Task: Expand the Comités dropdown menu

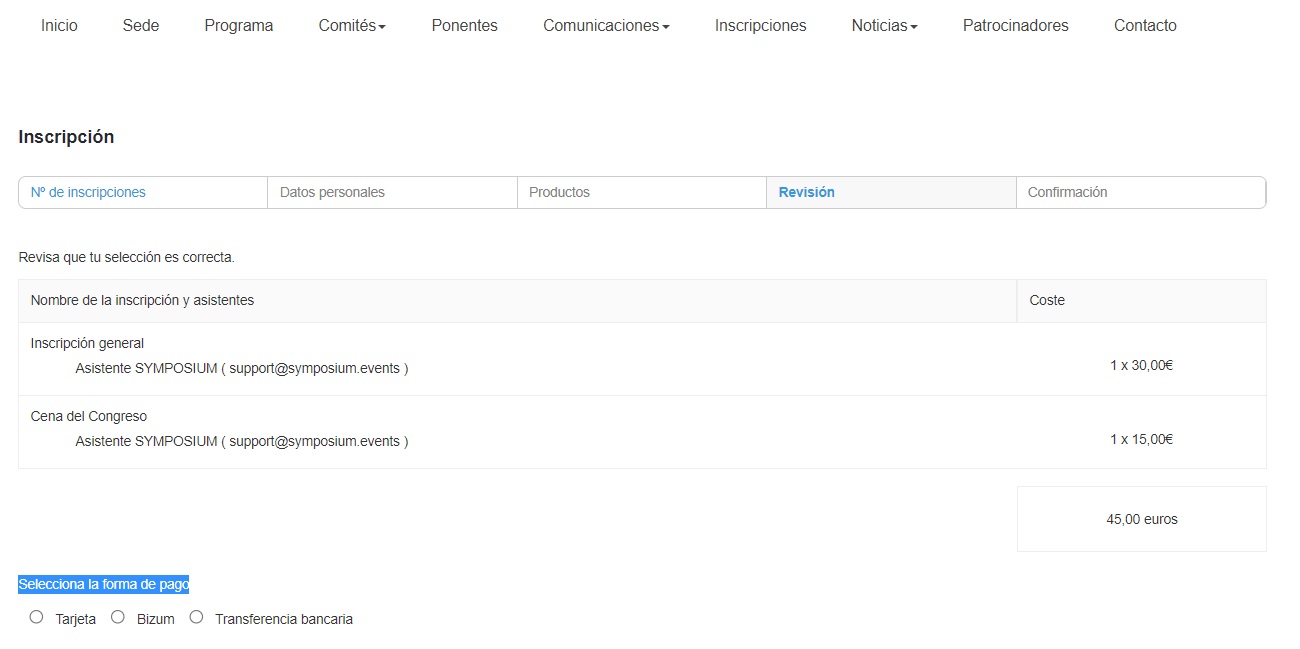Action: pos(352,26)
